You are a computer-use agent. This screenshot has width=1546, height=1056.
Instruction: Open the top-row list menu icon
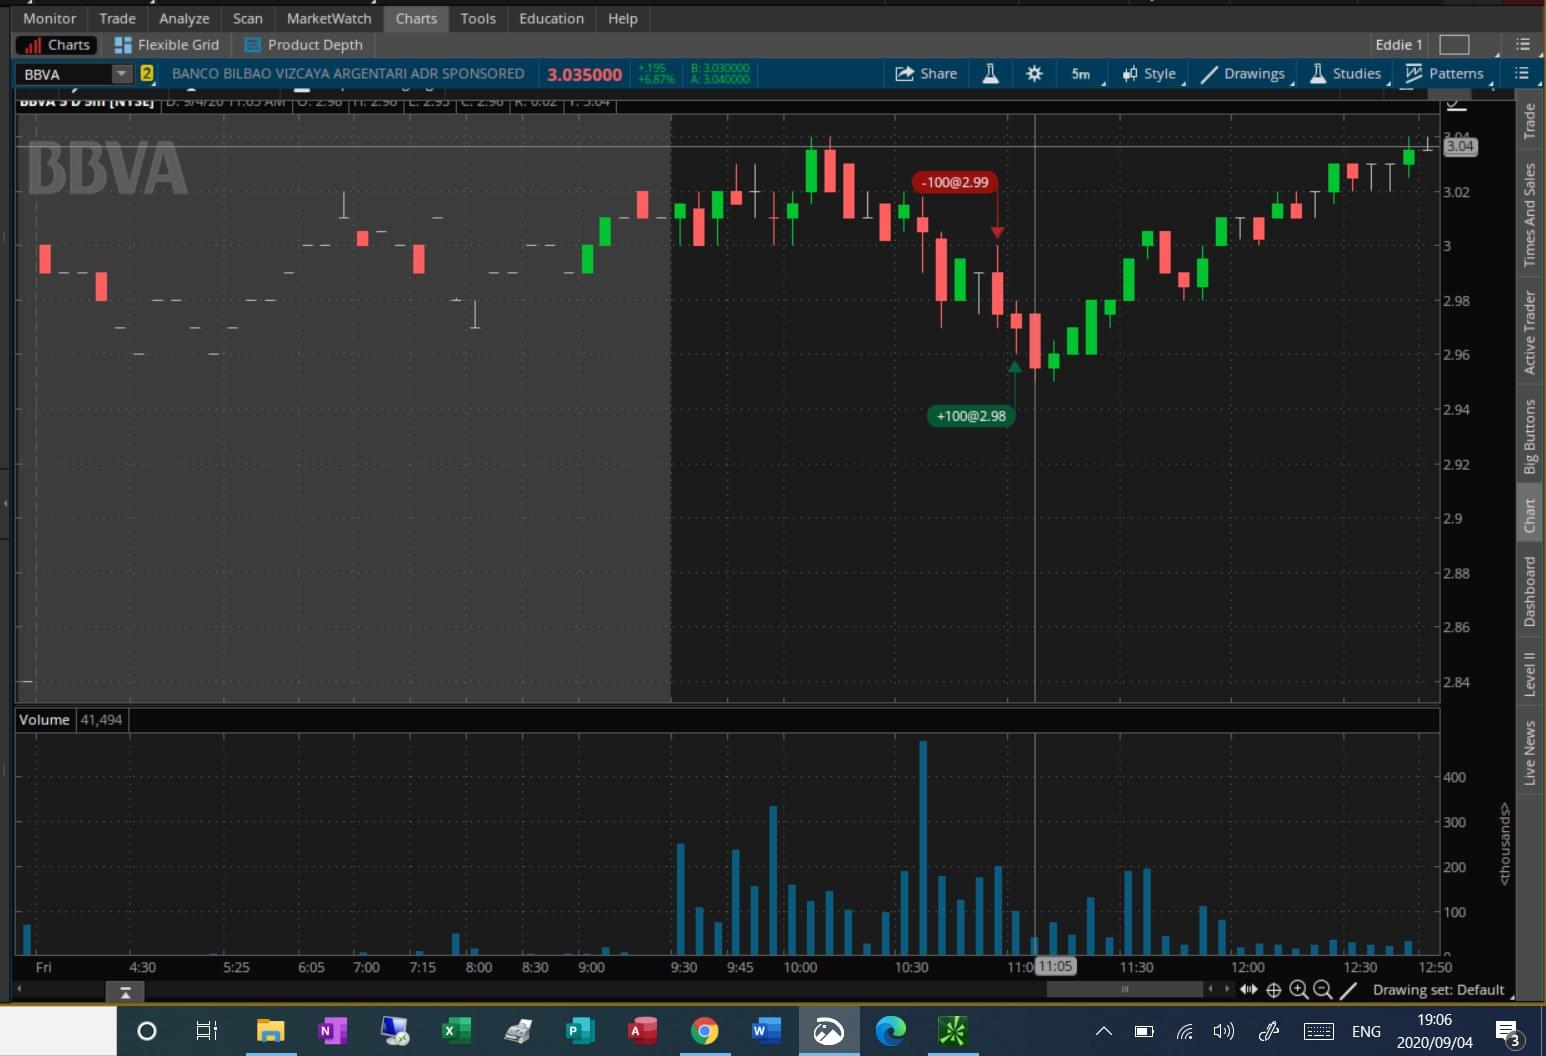(1523, 44)
